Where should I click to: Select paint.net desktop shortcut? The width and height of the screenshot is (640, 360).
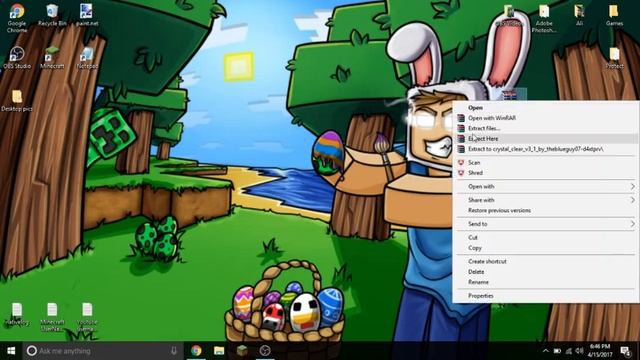click(x=87, y=16)
